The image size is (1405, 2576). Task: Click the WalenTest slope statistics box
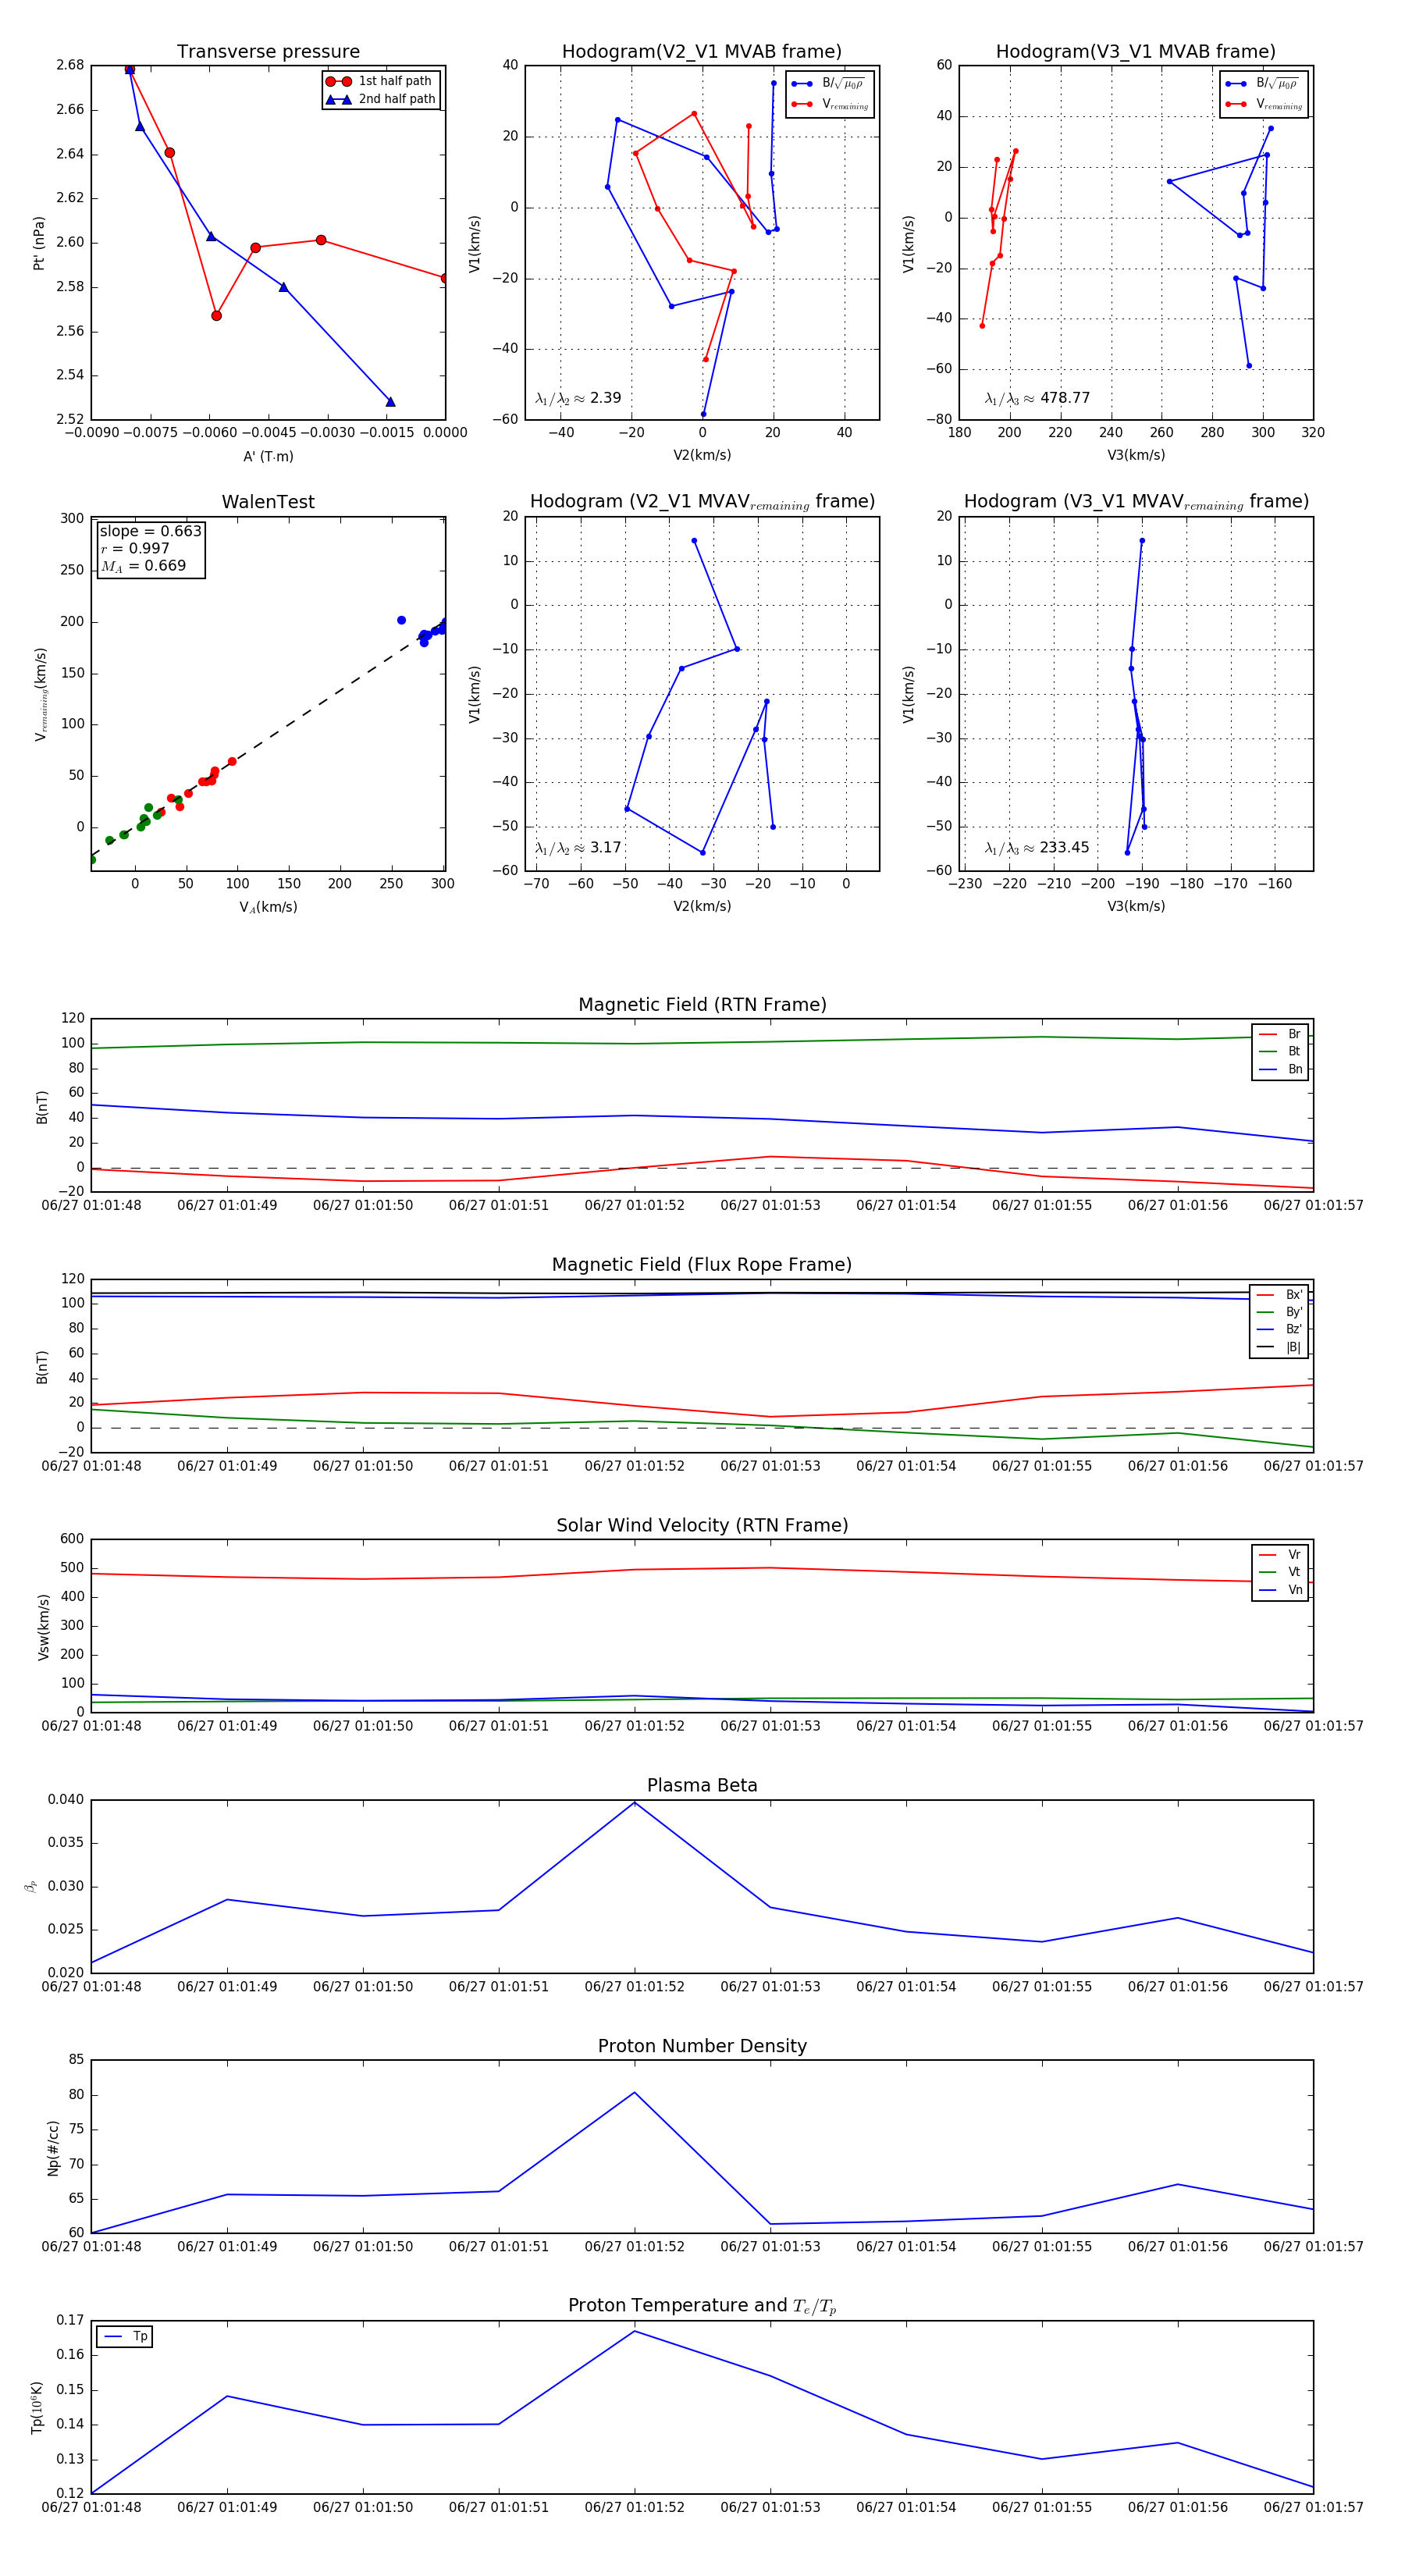(x=149, y=549)
